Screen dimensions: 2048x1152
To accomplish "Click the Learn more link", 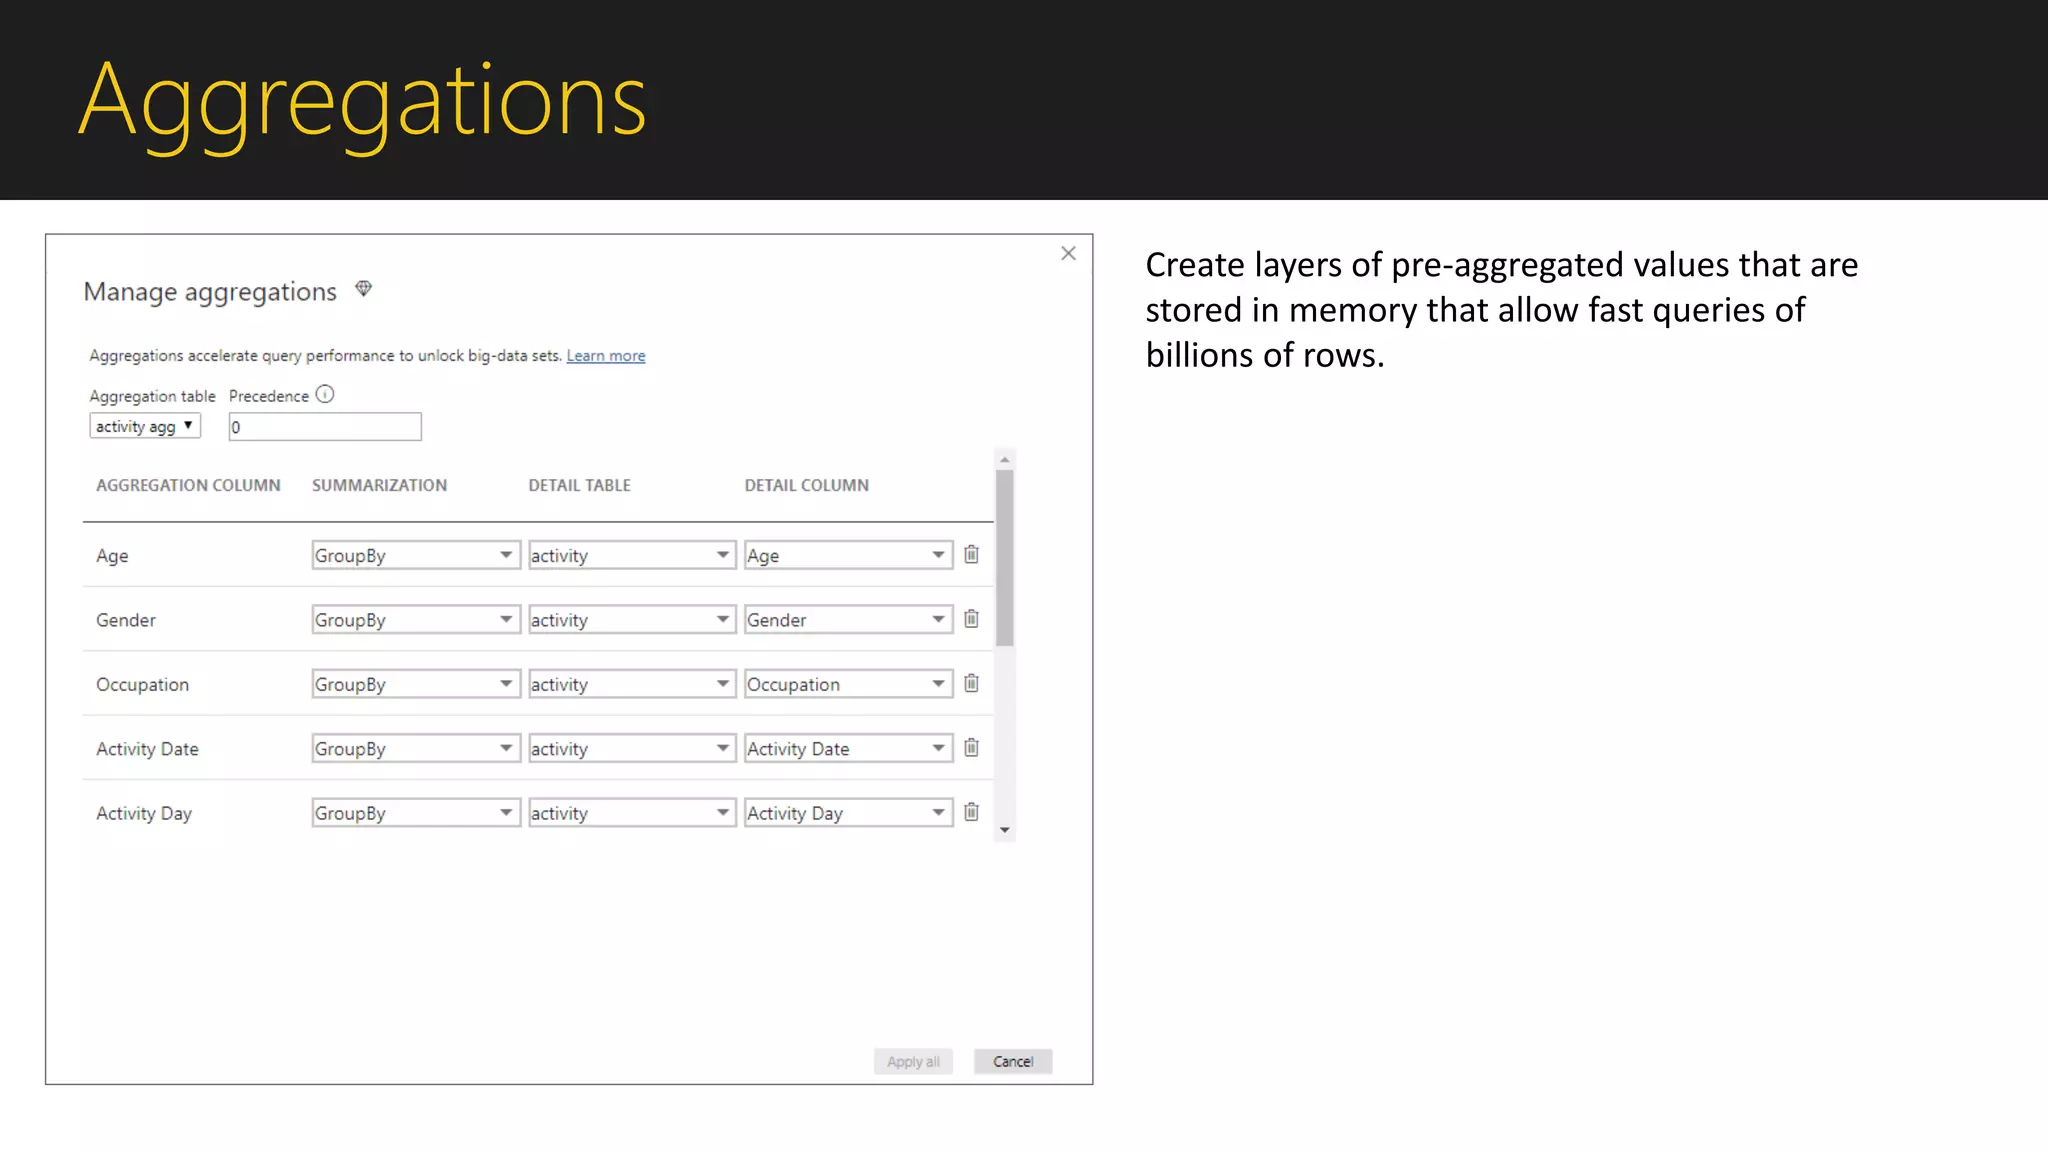I will point(606,356).
